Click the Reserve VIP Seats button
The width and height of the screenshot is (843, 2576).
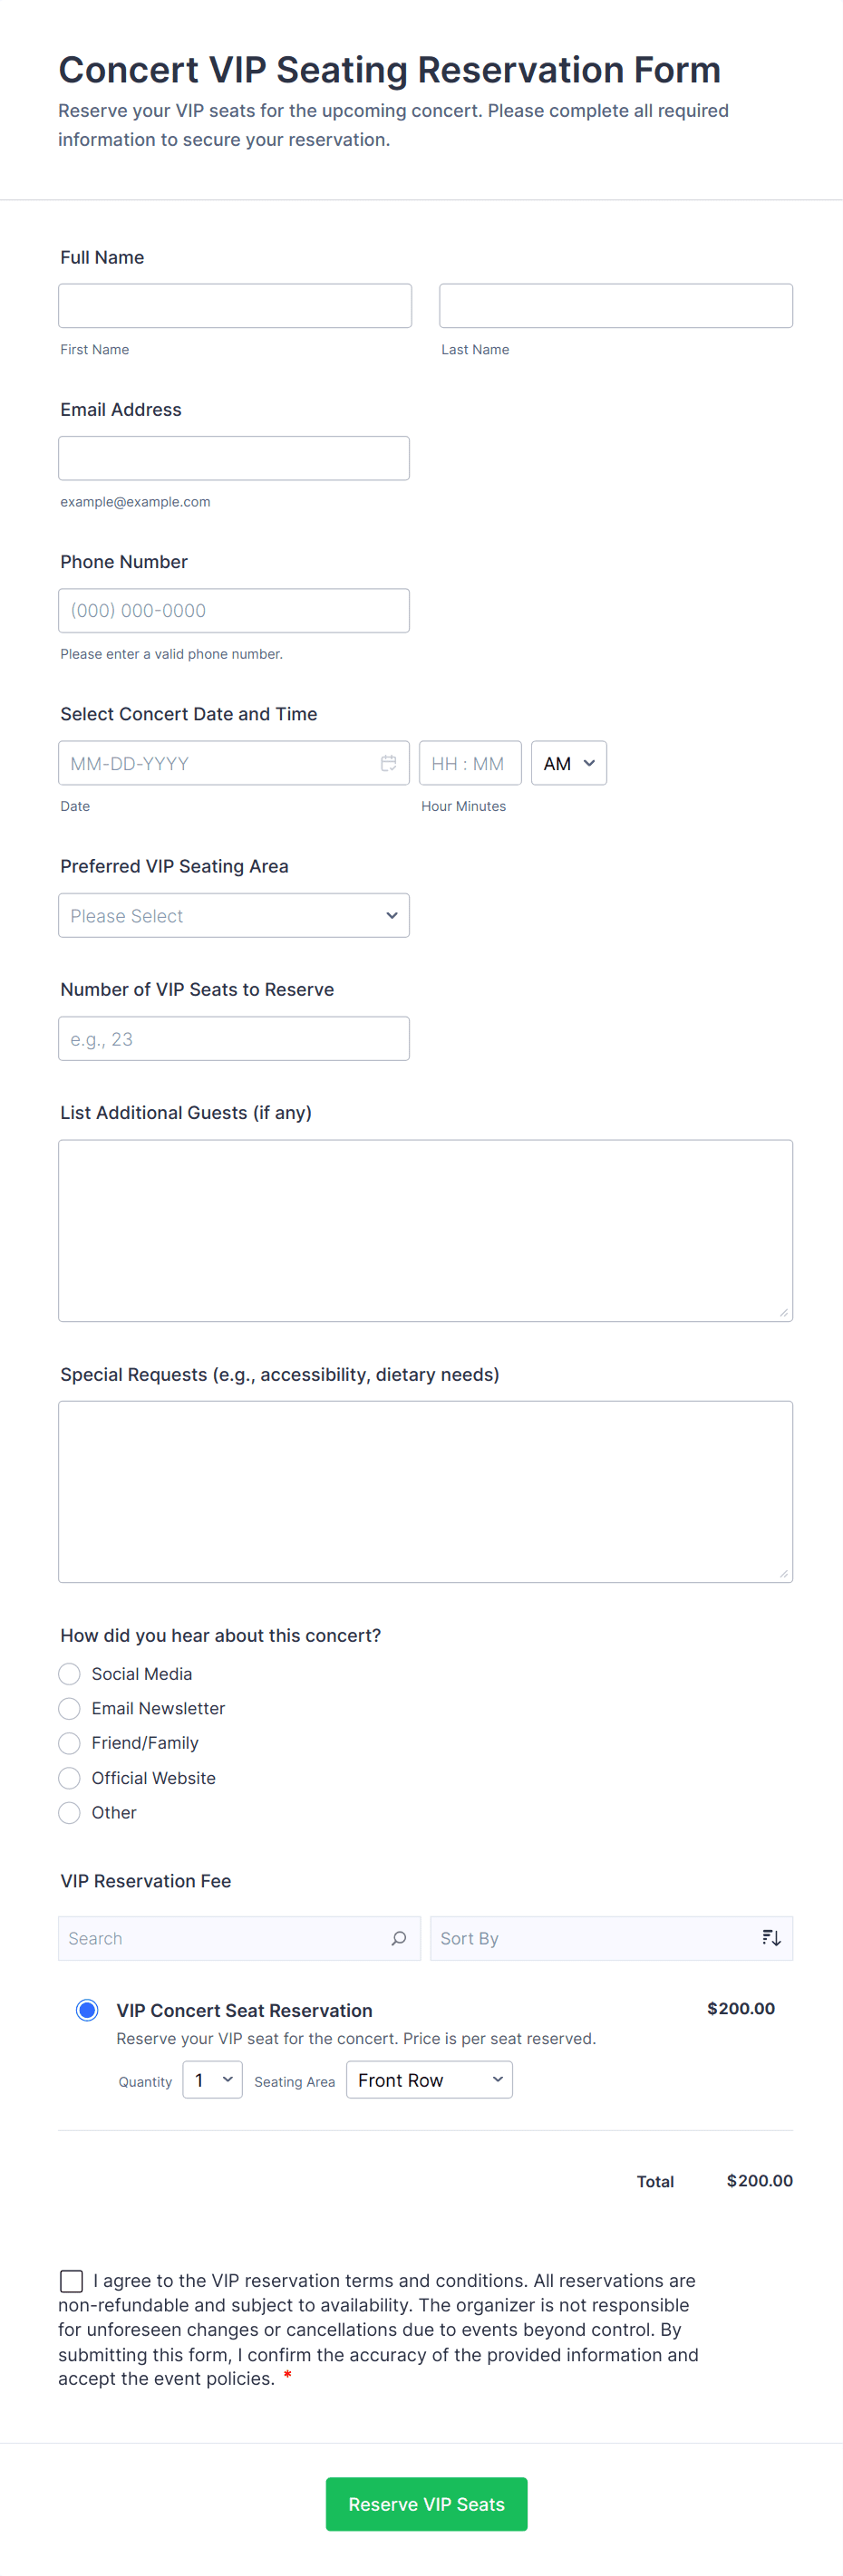click(426, 2504)
